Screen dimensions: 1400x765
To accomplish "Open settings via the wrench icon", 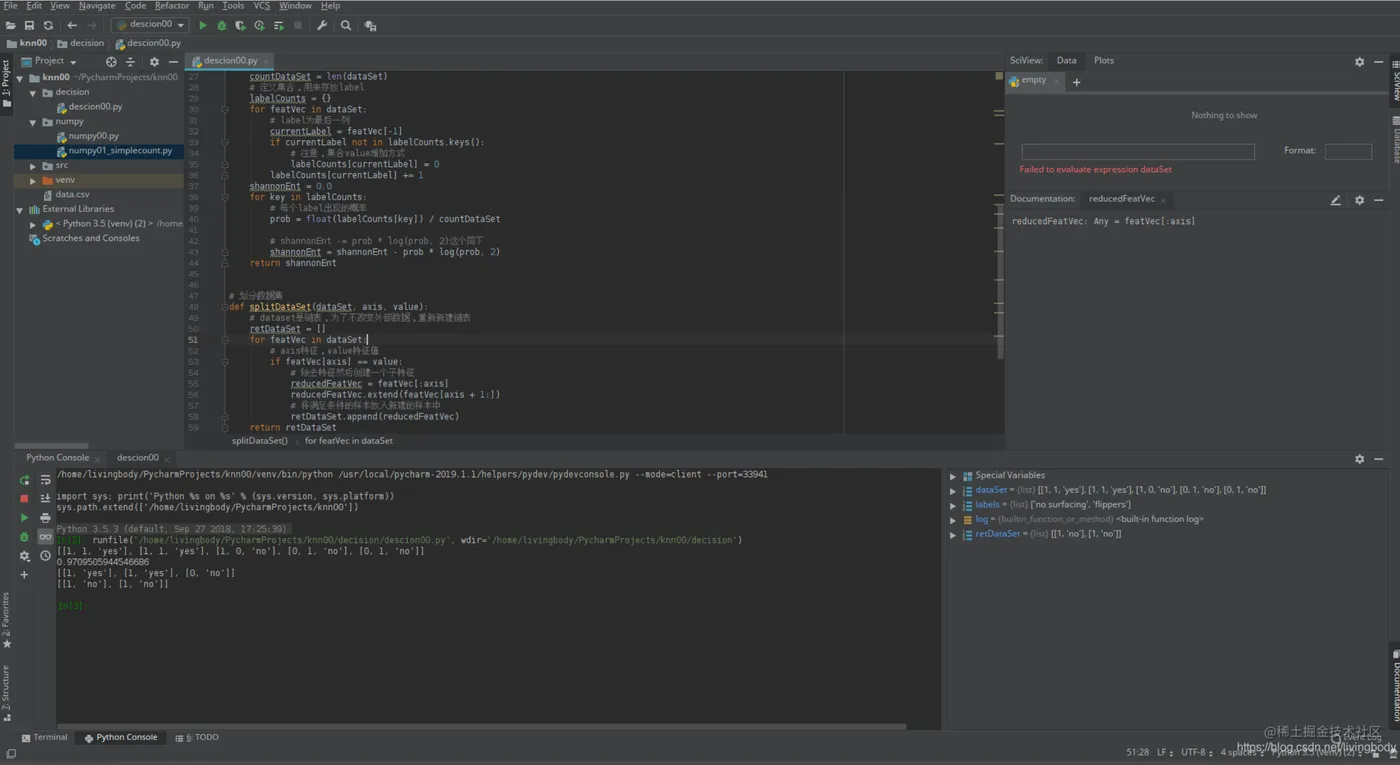I will (x=322, y=25).
